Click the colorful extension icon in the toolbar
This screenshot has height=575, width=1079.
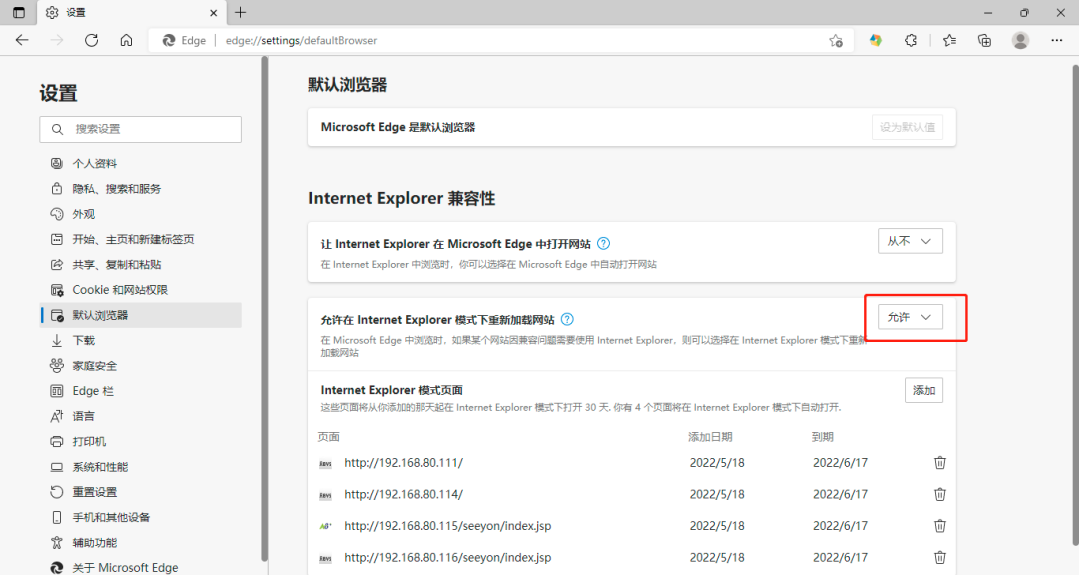pyautogui.click(x=875, y=41)
